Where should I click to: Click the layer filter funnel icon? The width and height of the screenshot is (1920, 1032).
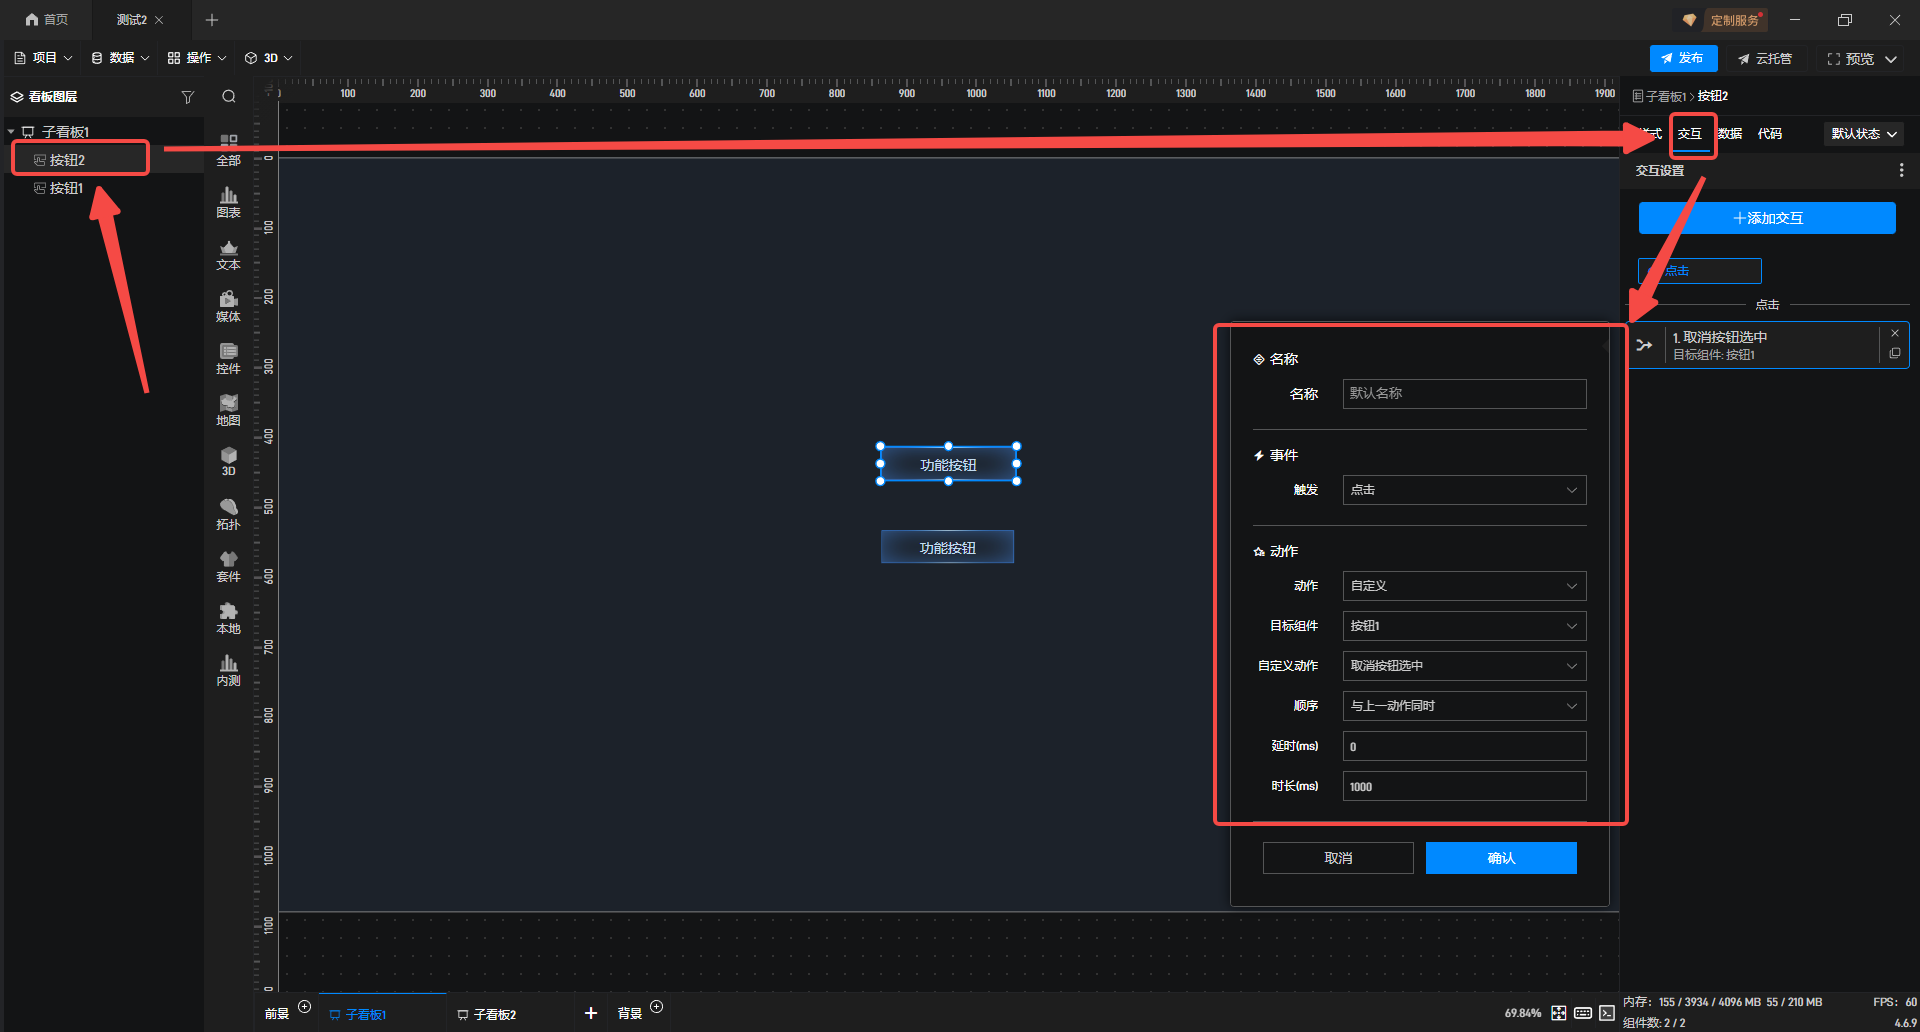click(187, 97)
